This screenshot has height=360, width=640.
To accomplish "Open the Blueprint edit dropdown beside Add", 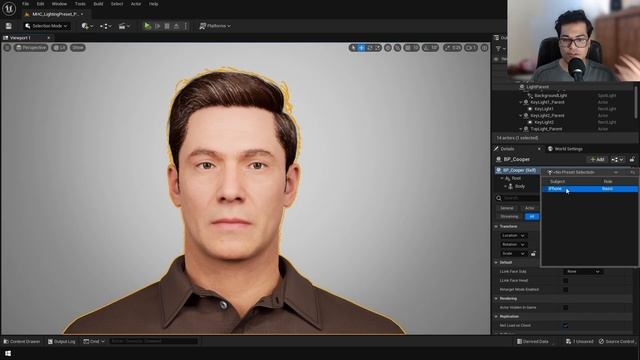I will 617,160.
